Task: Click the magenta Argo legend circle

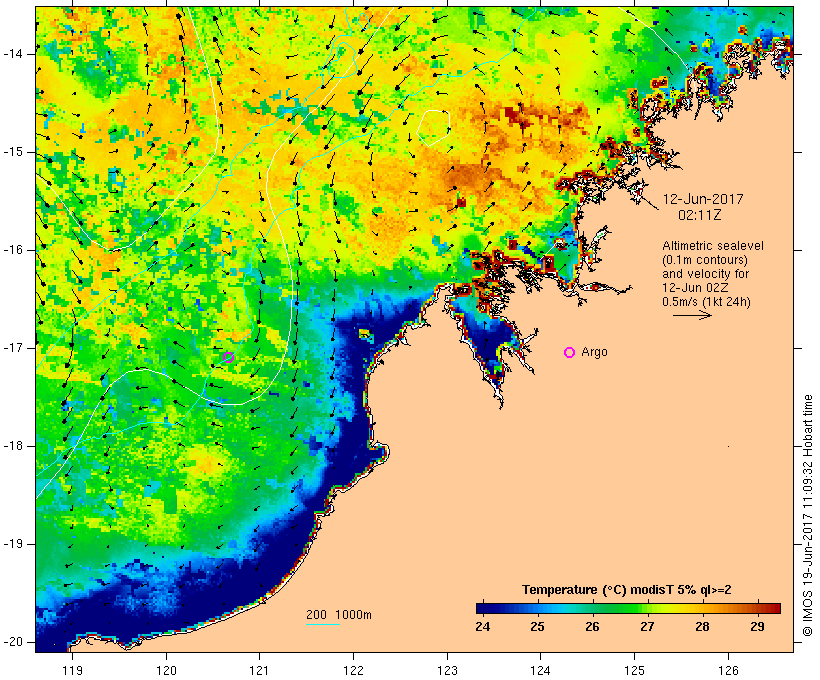Action: [x=570, y=353]
